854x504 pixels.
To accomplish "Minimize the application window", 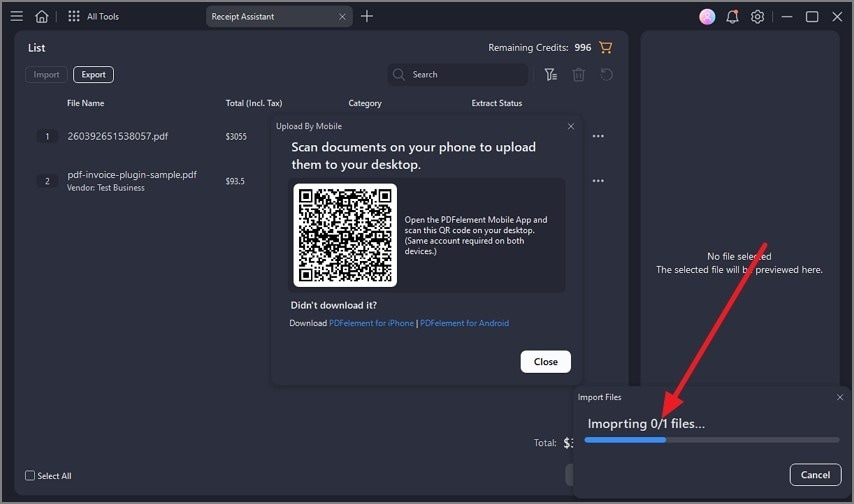I will (786, 17).
